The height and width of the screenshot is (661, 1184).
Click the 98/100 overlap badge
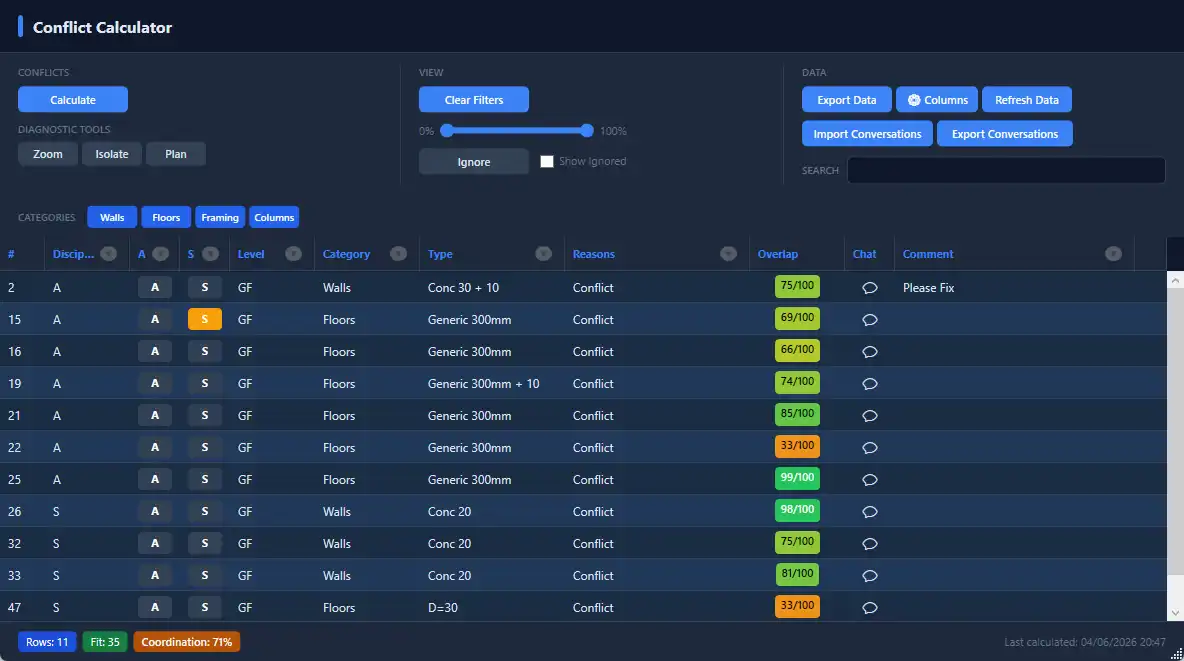tap(797, 510)
